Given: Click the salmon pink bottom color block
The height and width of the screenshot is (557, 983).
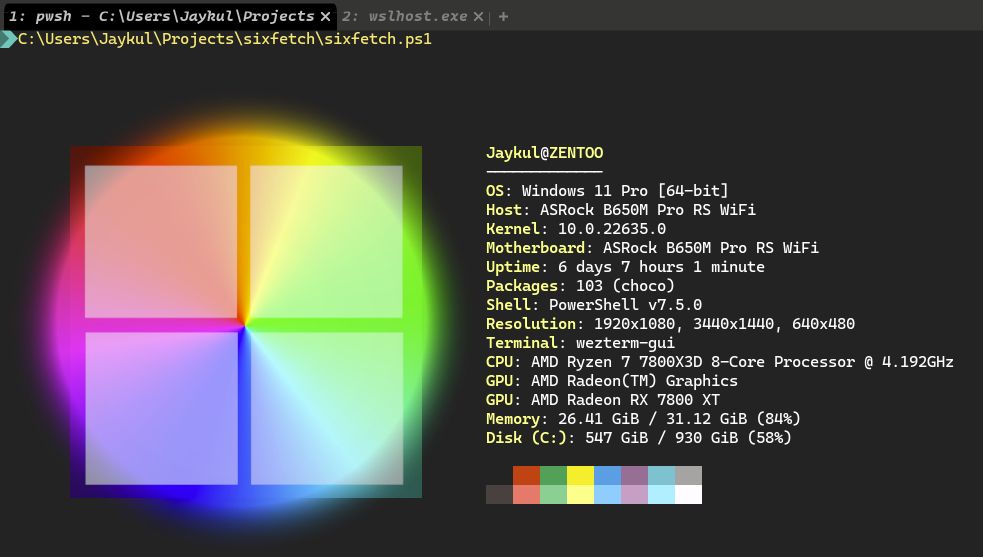Looking at the screenshot, I should (526, 494).
